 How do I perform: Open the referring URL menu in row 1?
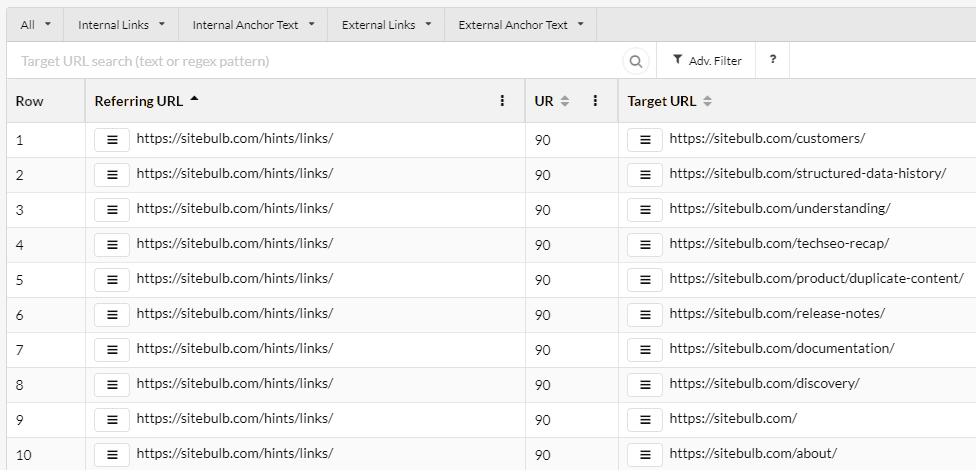[112, 140]
